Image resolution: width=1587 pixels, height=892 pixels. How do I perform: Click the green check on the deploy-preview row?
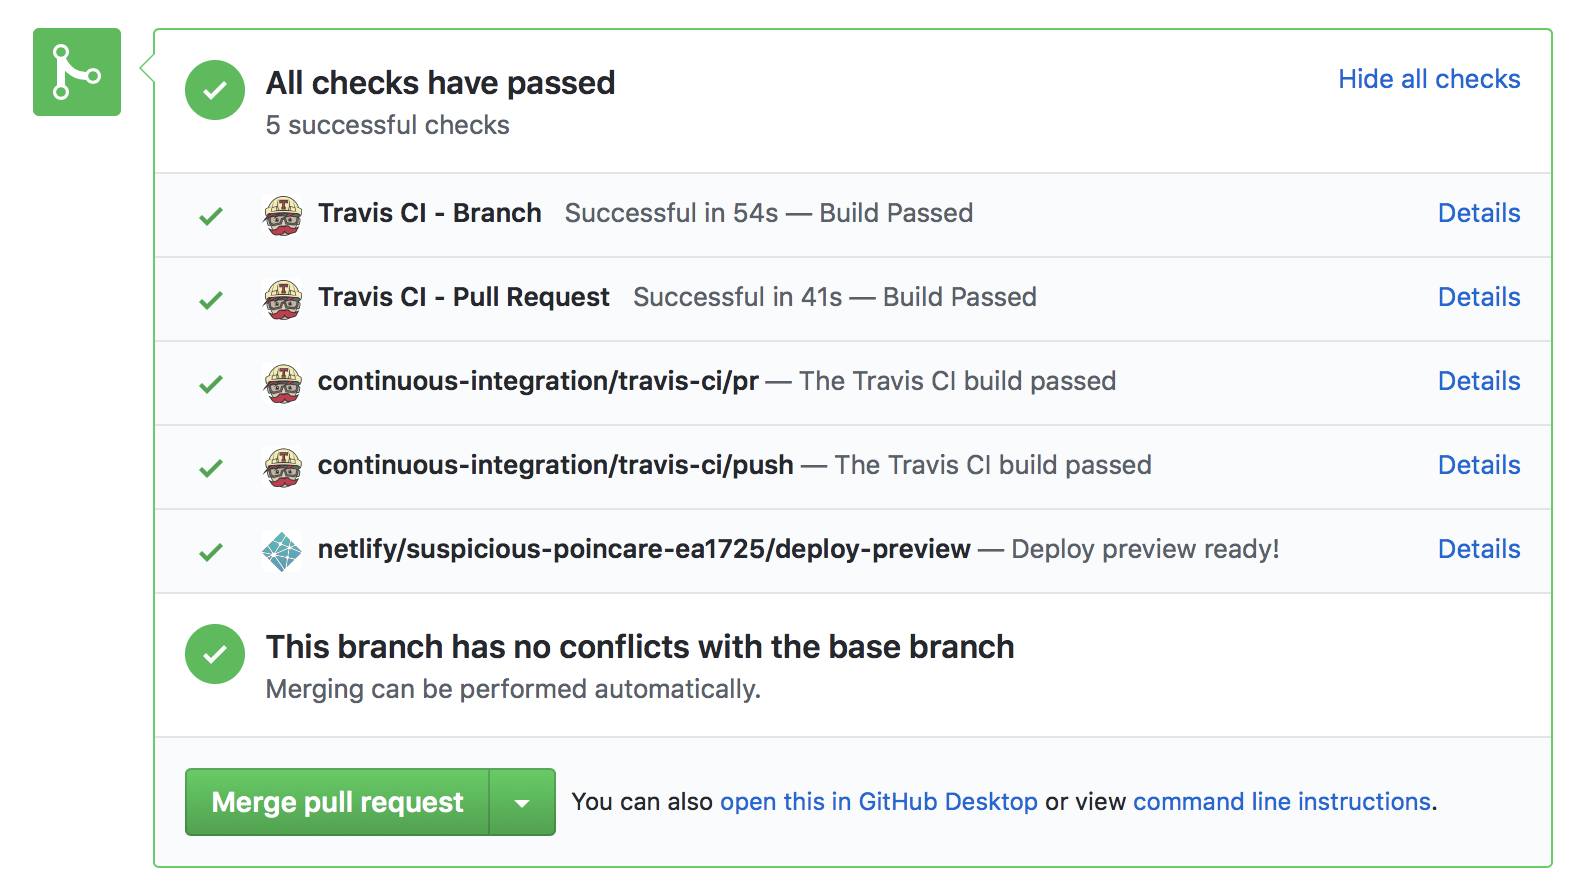(211, 549)
